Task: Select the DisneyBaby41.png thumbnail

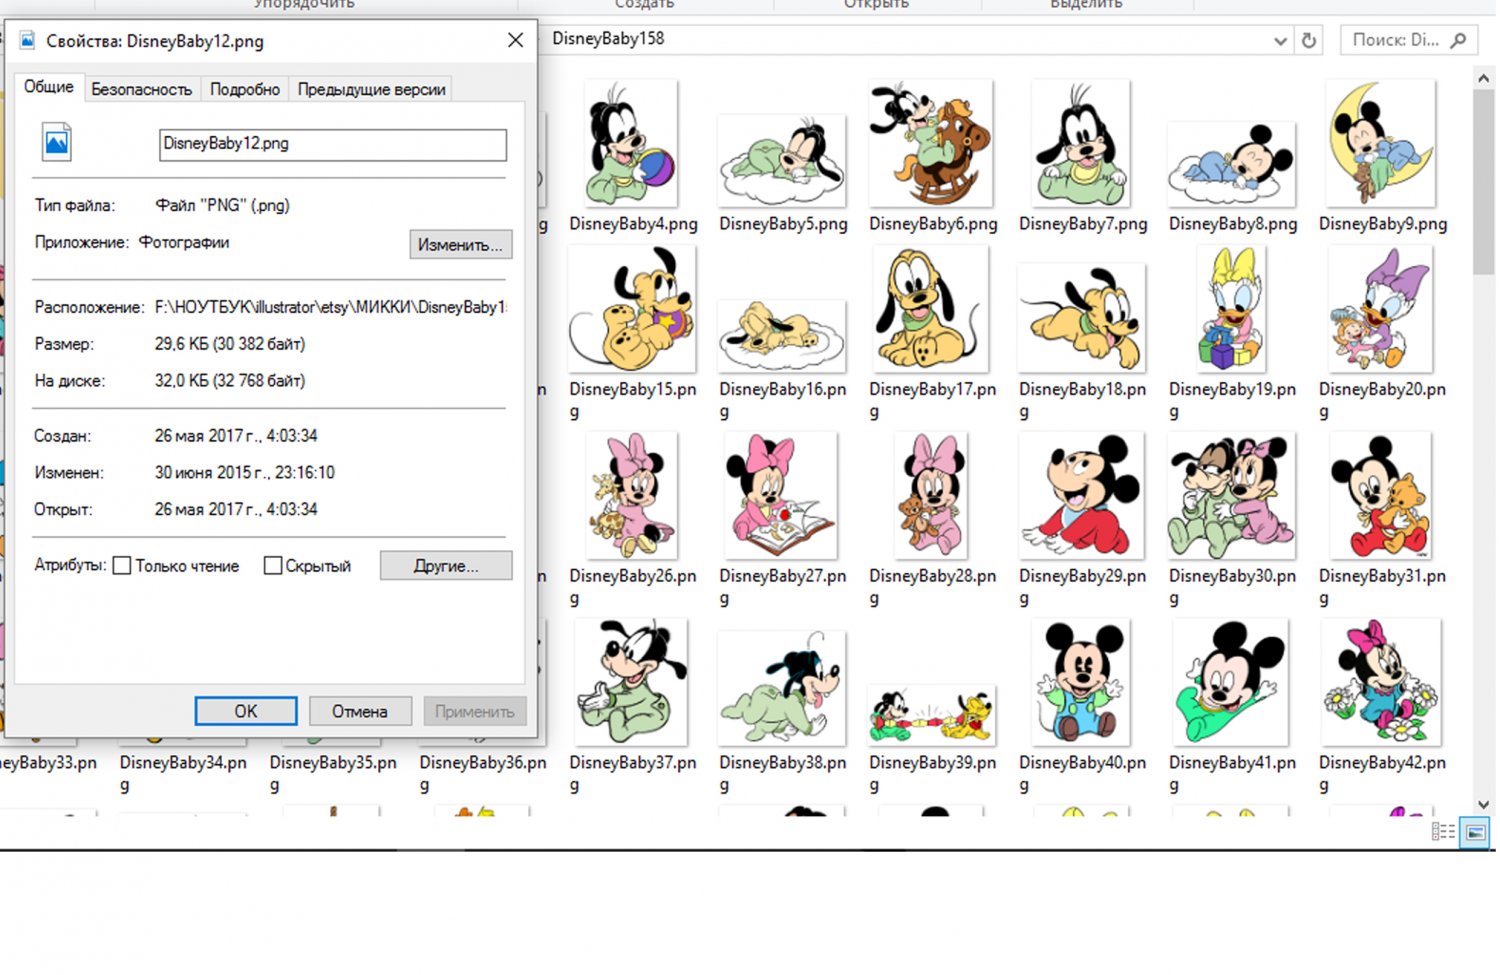Action: click(x=1232, y=682)
